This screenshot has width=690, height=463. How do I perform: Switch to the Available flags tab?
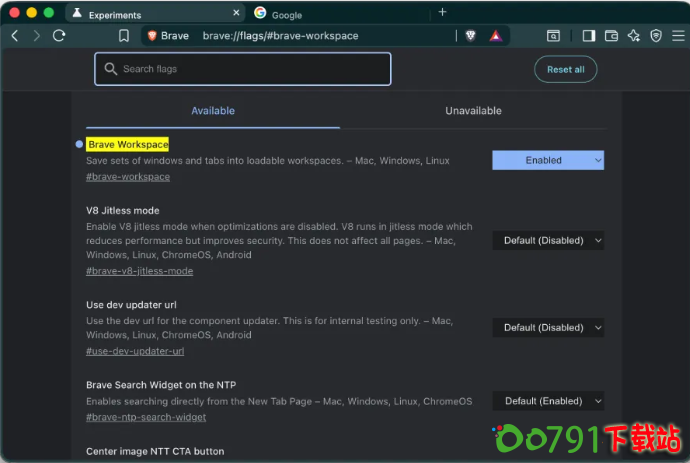213,111
